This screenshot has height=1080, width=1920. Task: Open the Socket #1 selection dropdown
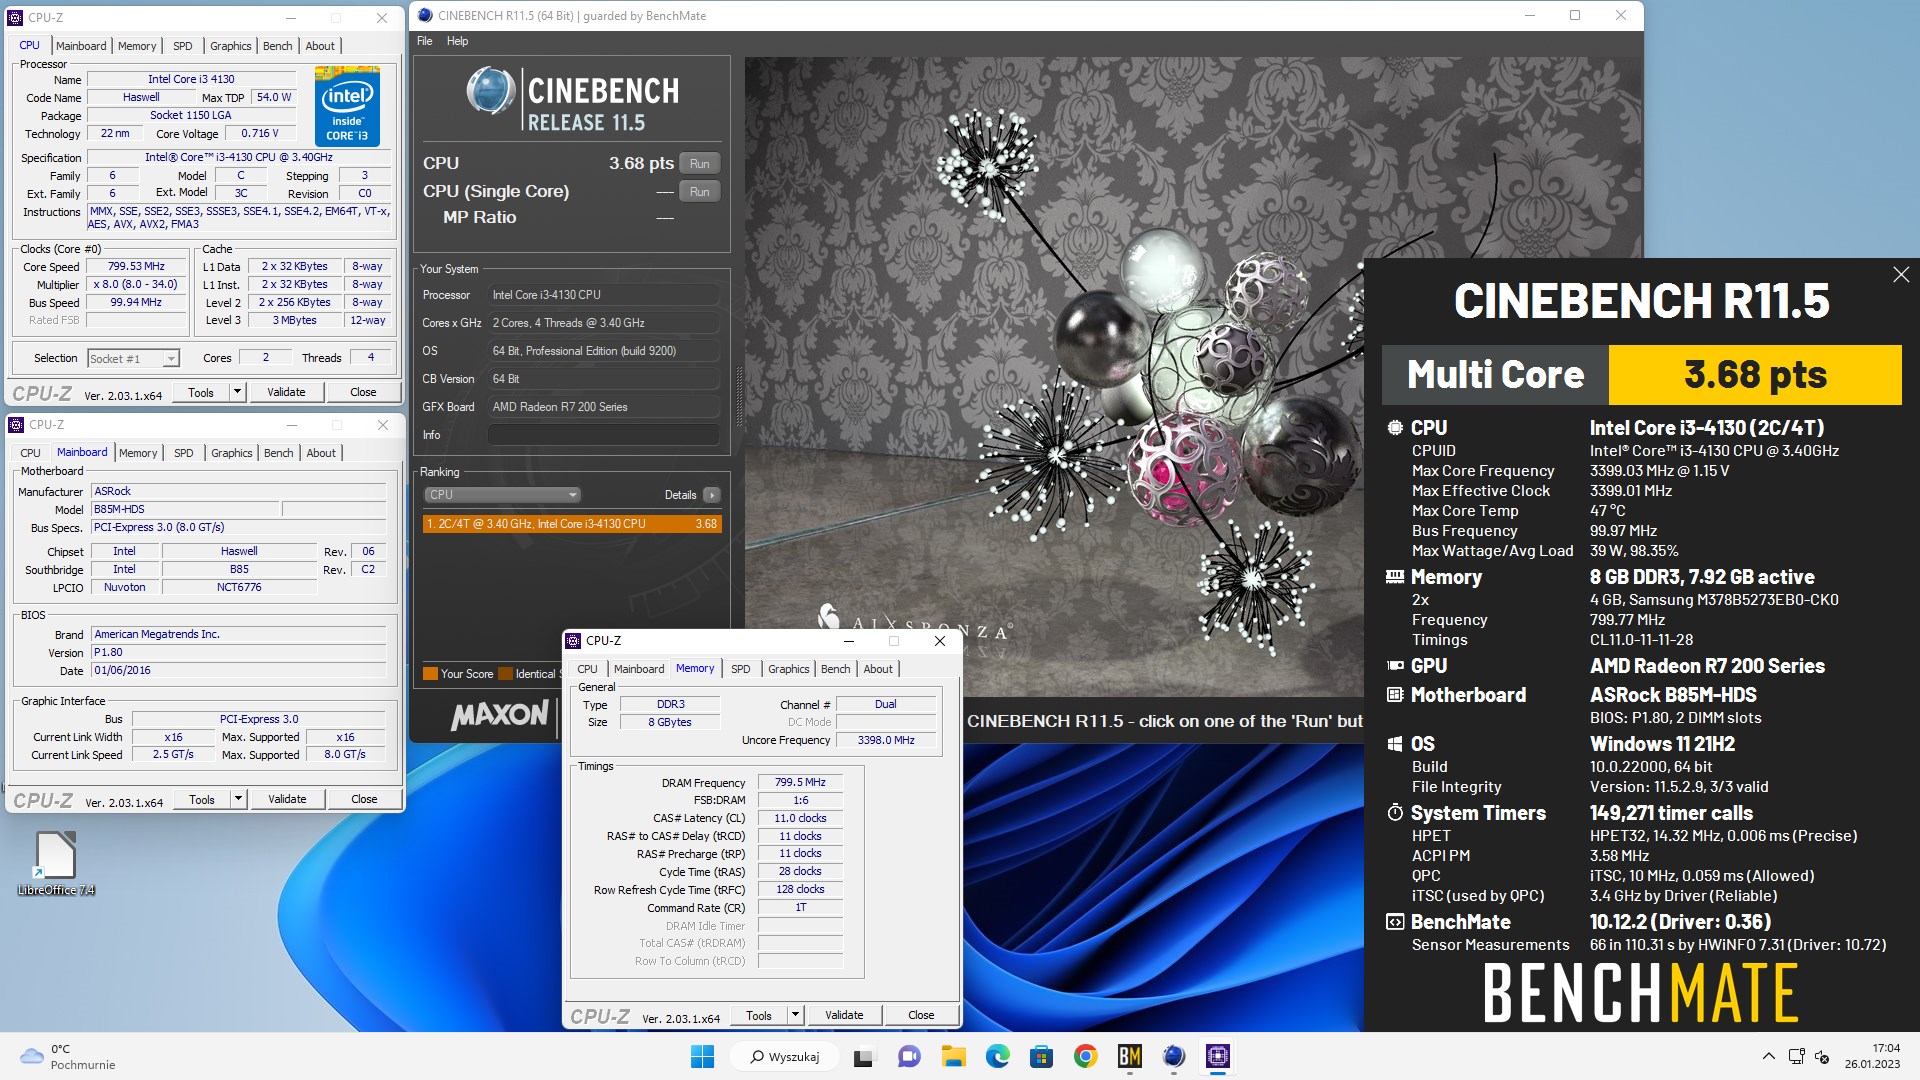coord(133,358)
